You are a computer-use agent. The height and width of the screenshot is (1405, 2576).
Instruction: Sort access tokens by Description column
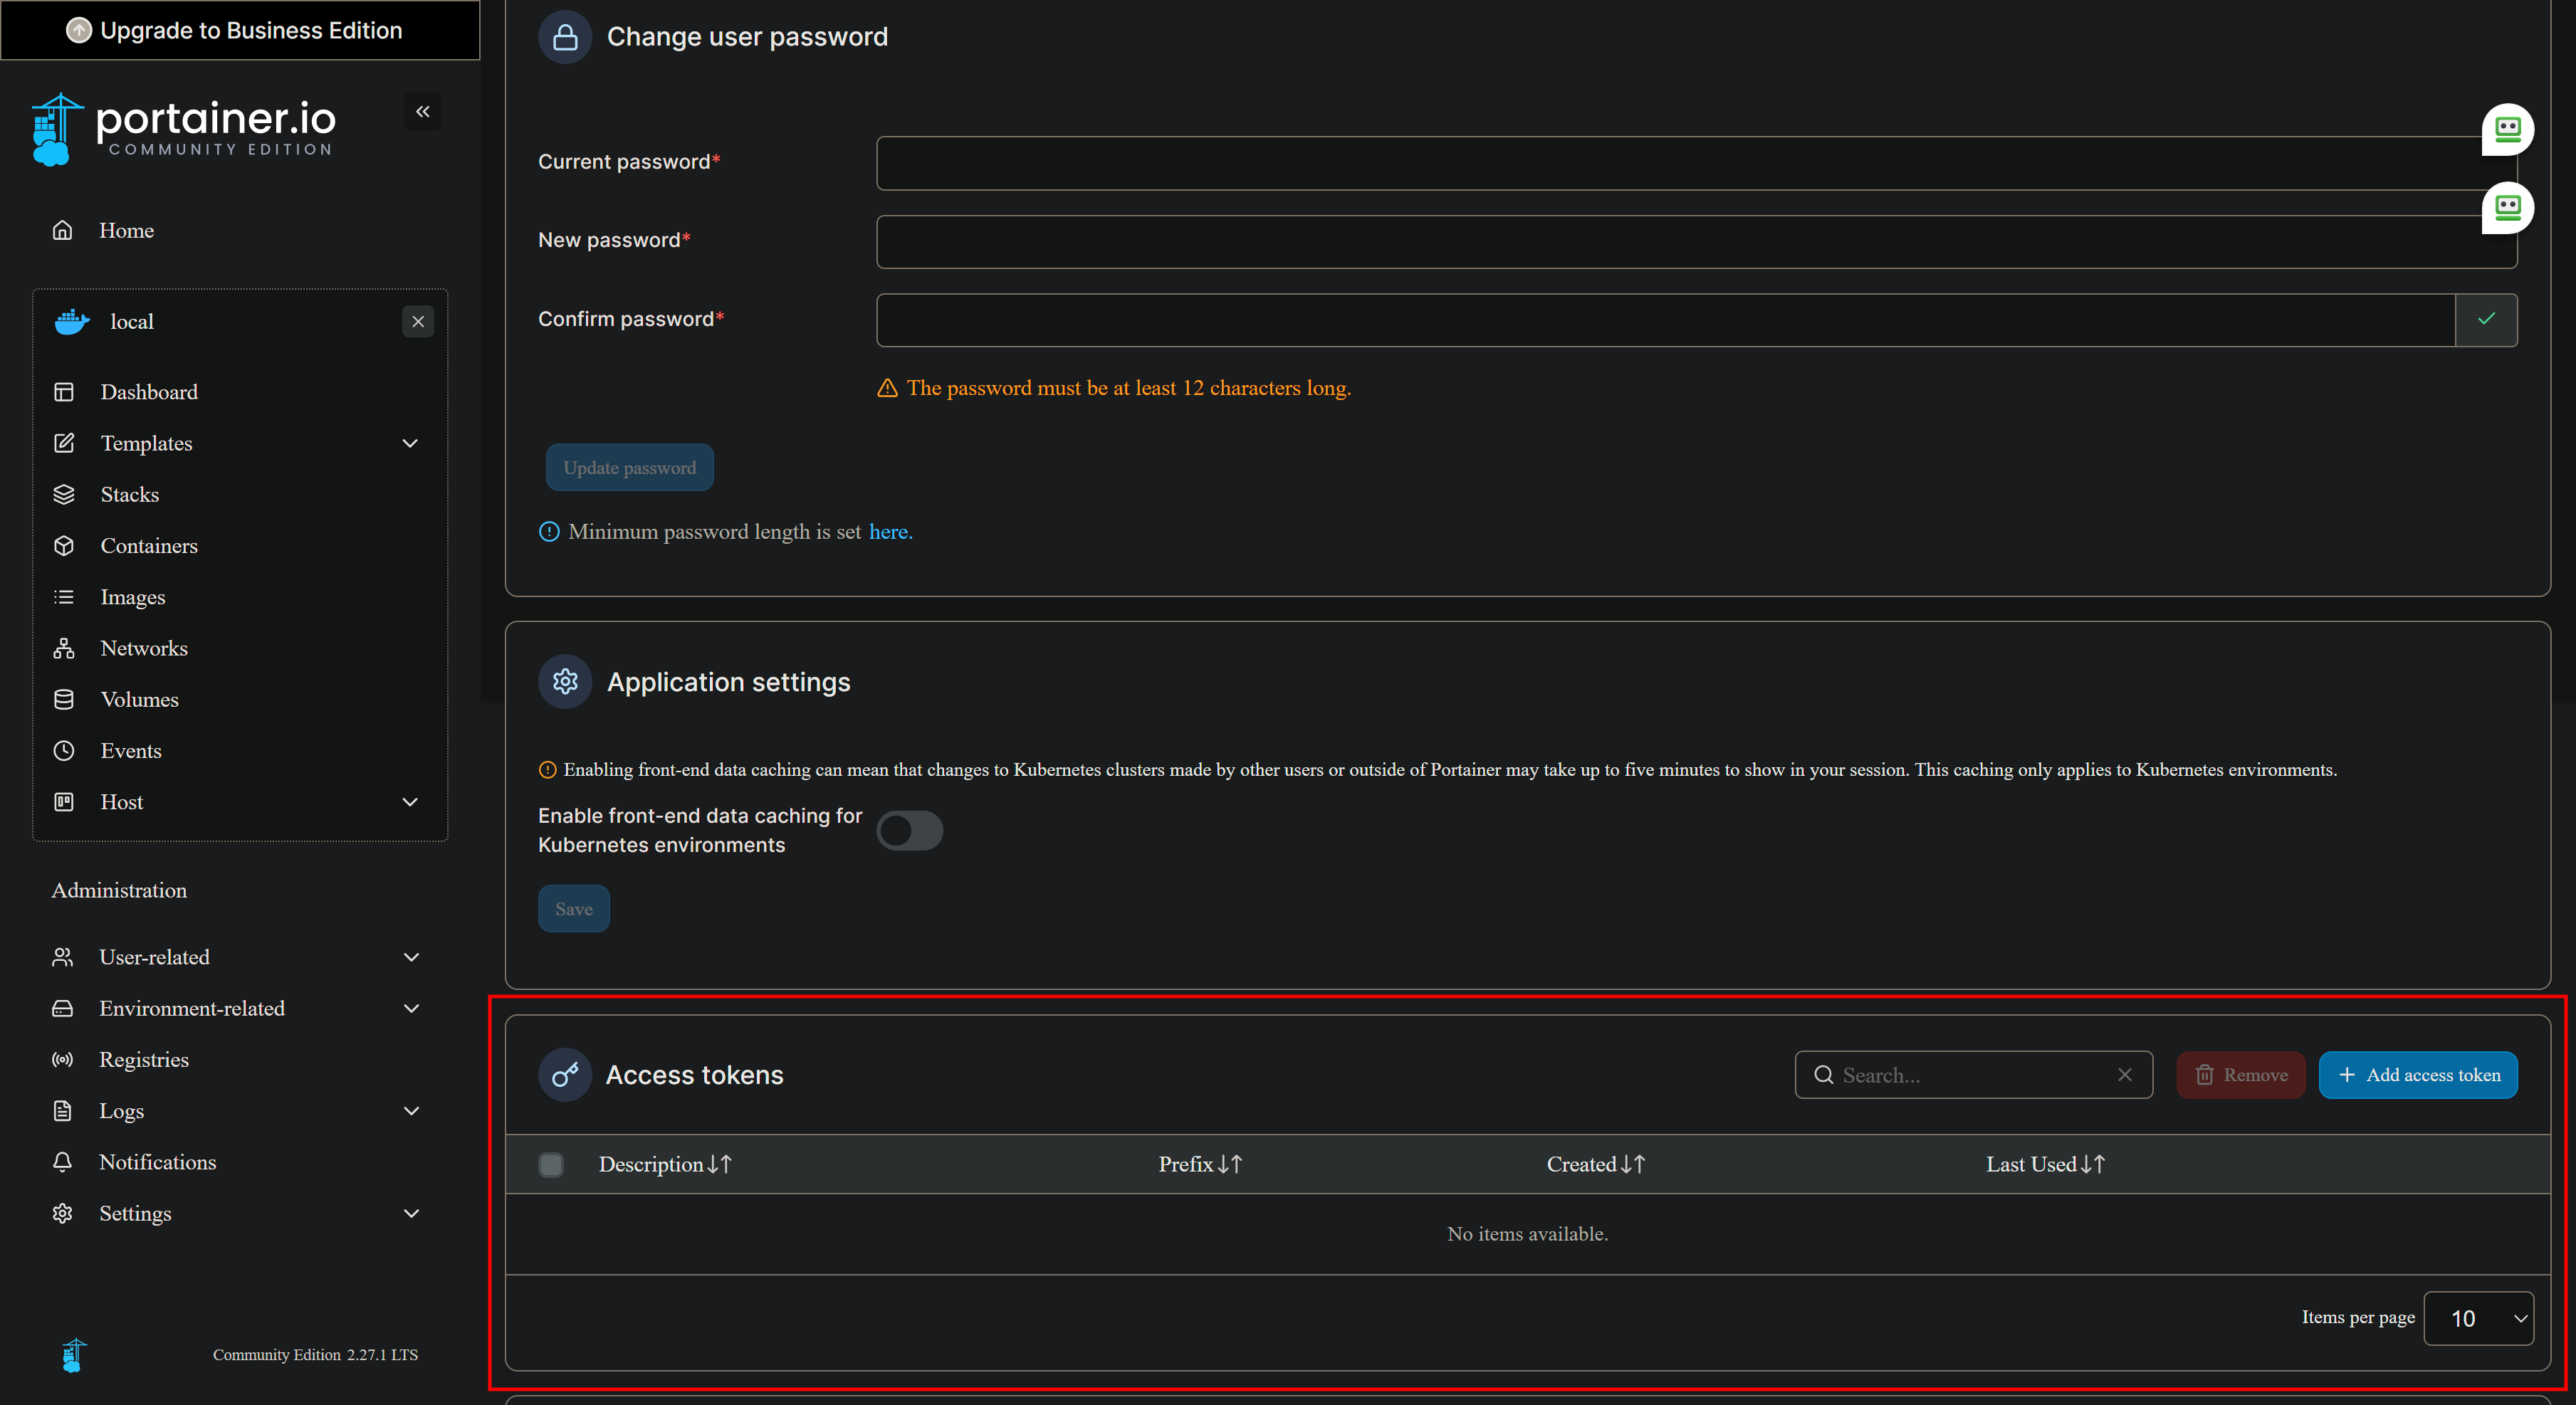[x=664, y=1164]
